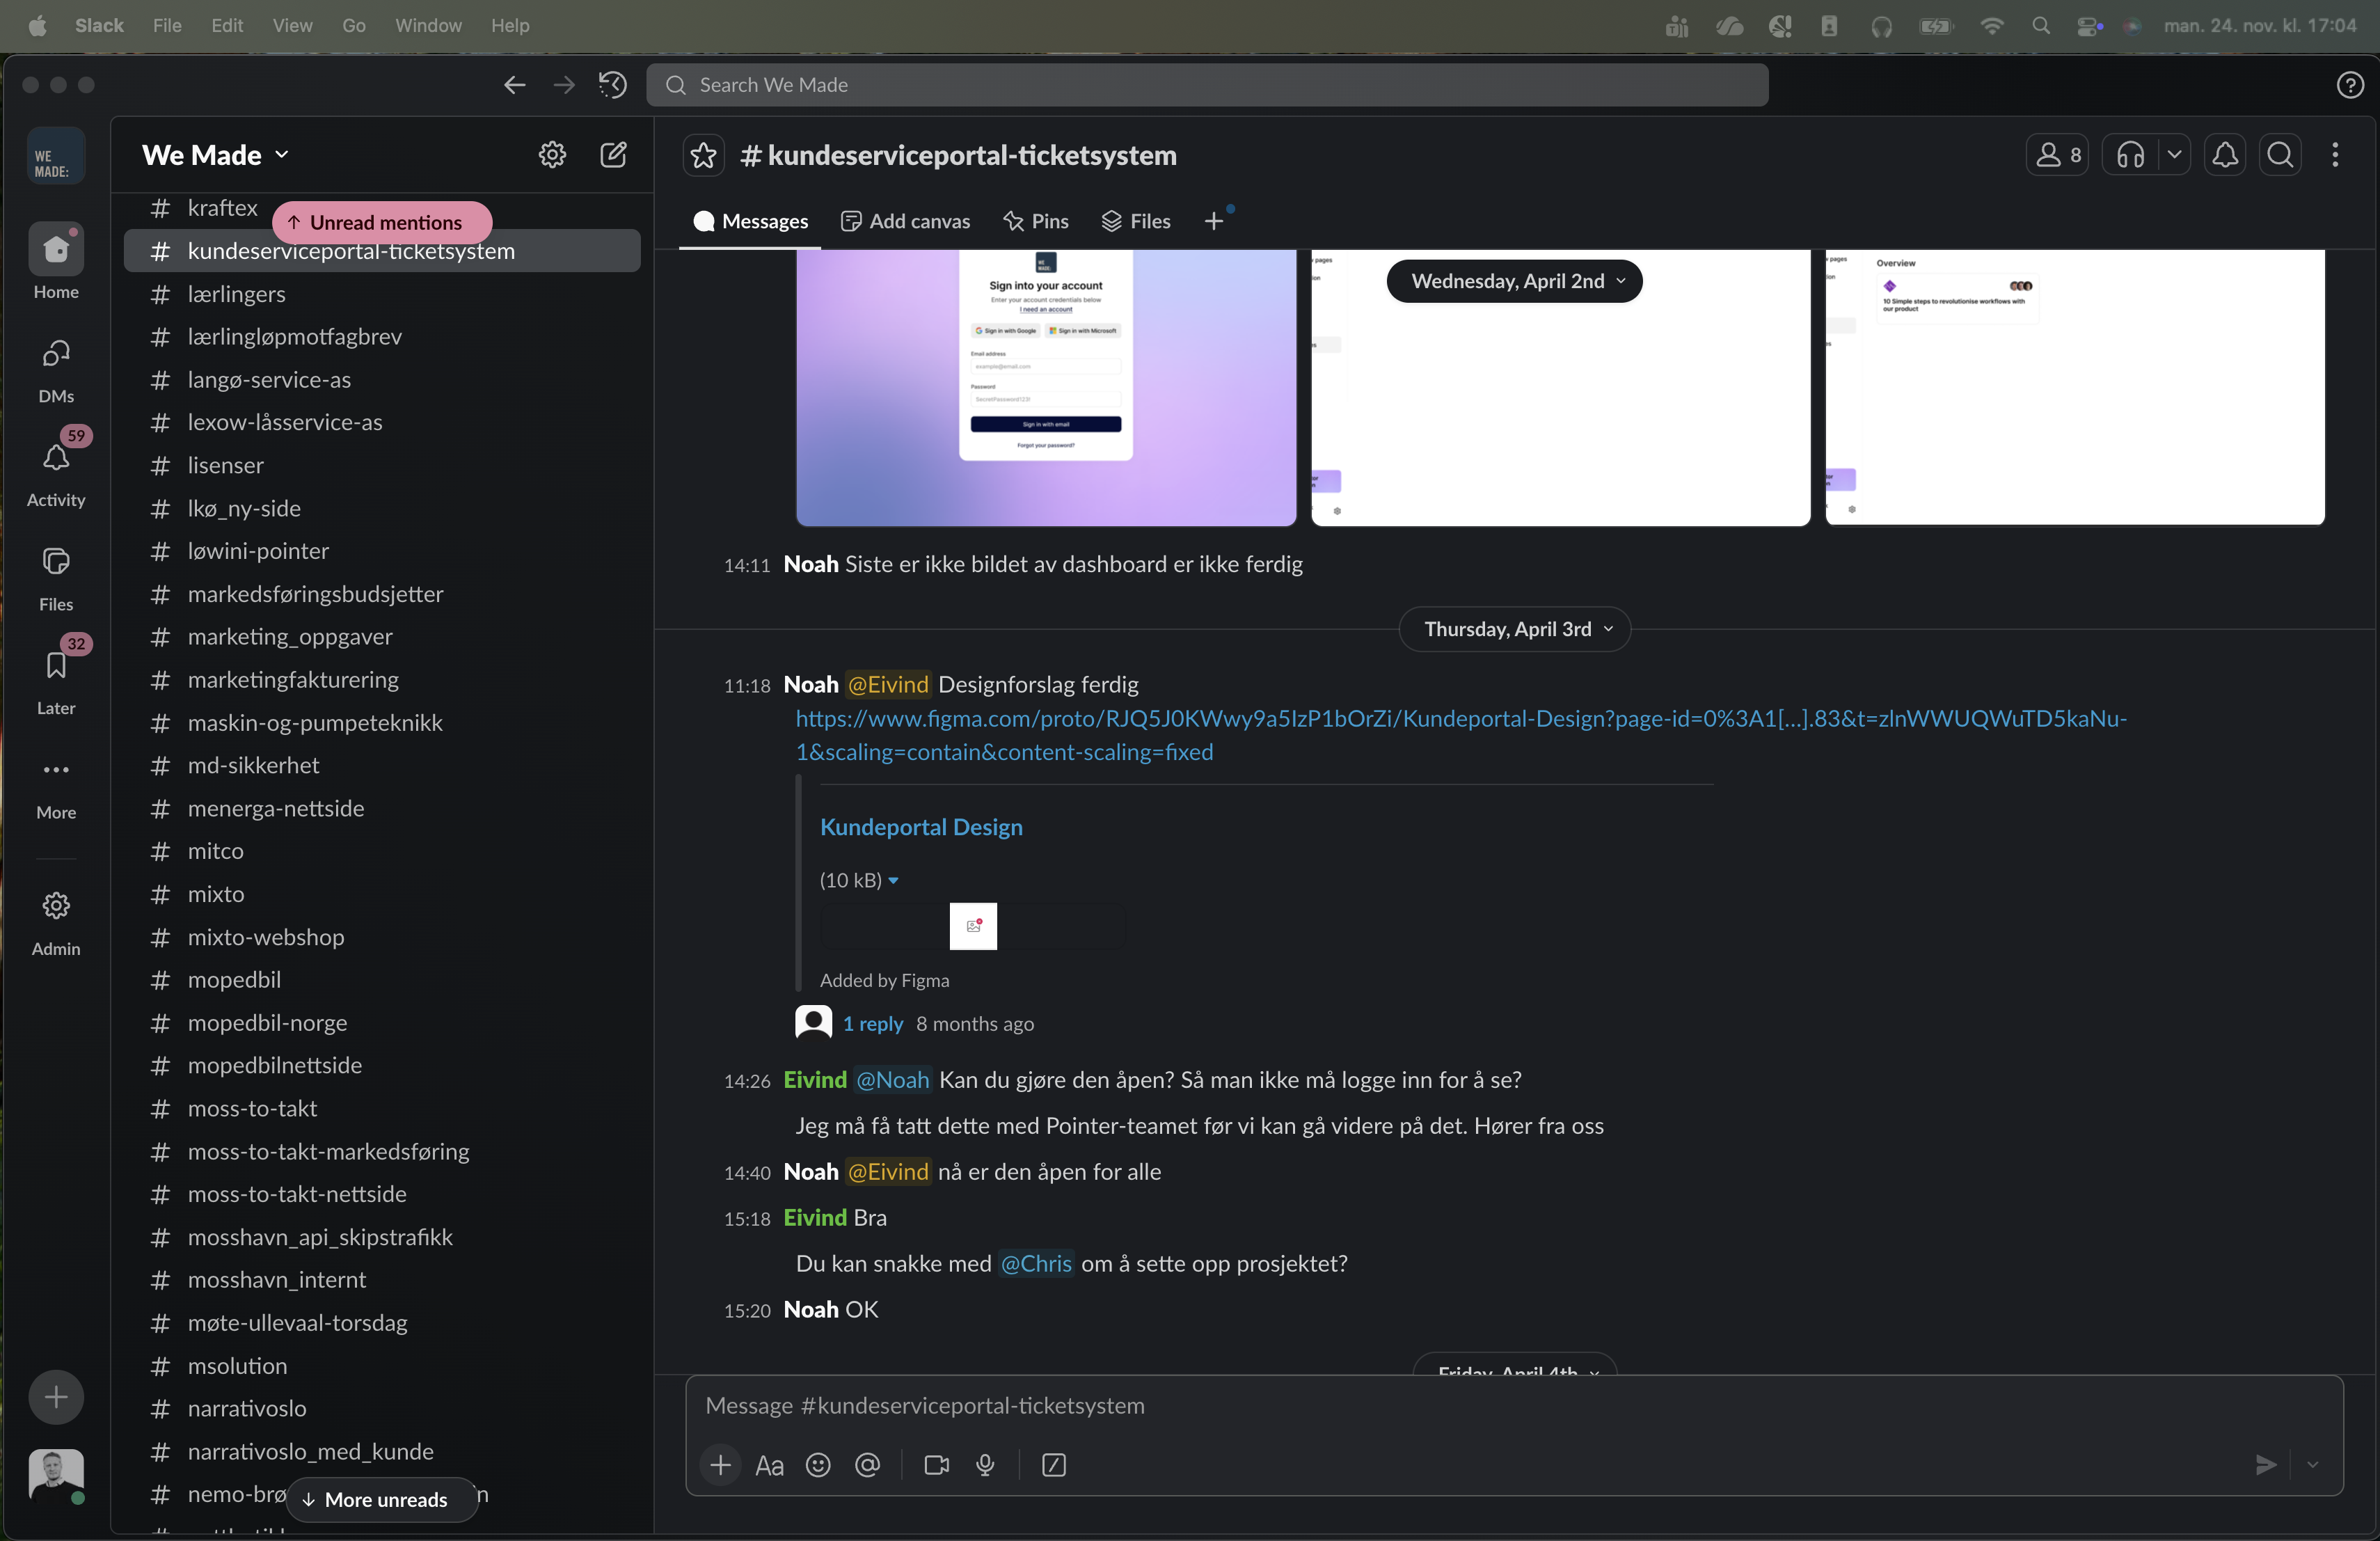Record an audio clip with microphone icon
Image resolution: width=2380 pixels, height=1541 pixels.
[985, 1465]
